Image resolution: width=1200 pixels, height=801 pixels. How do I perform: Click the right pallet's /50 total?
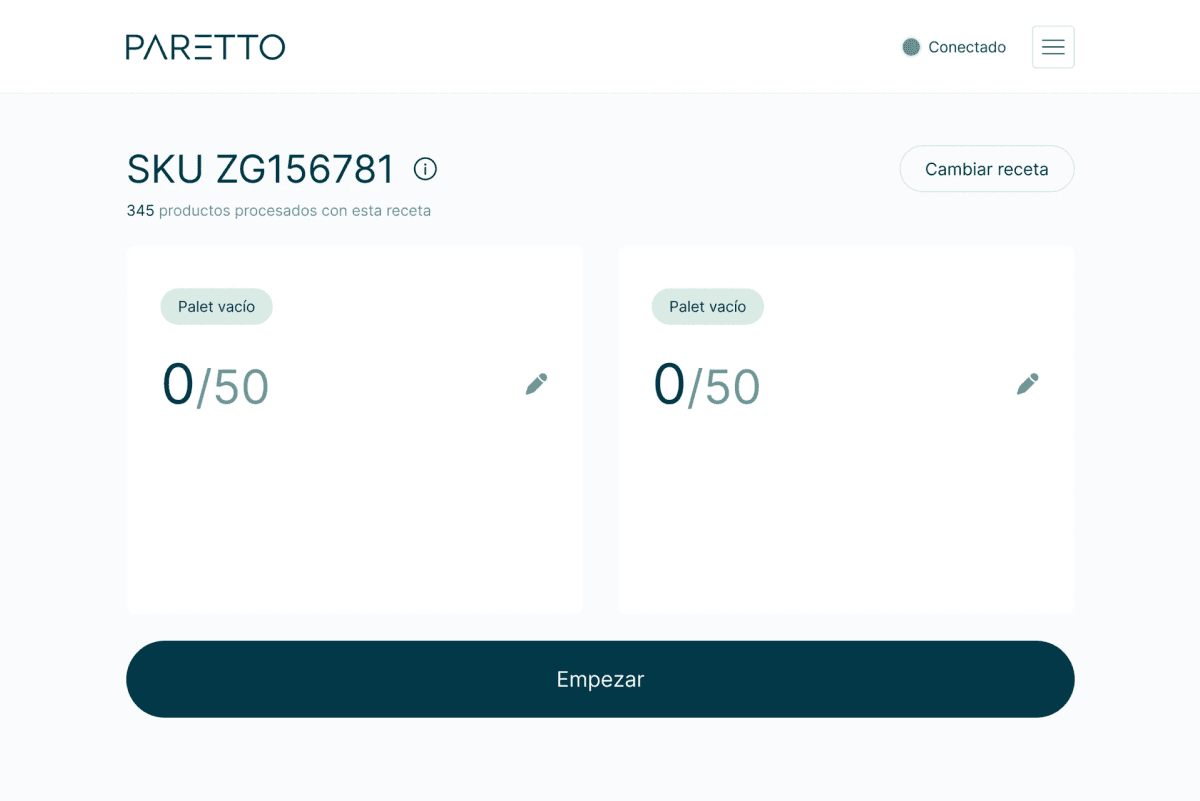pyautogui.click(x=724, y=387)
